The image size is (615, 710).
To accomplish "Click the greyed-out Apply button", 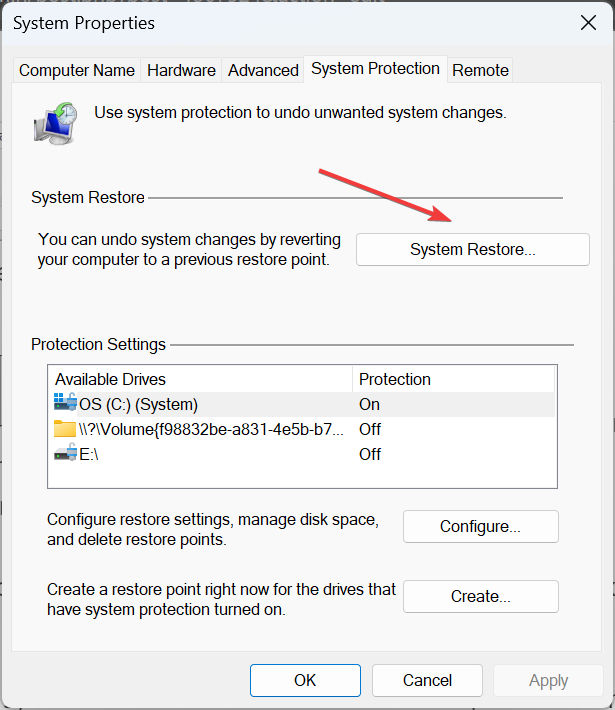I will pos(548,680).
